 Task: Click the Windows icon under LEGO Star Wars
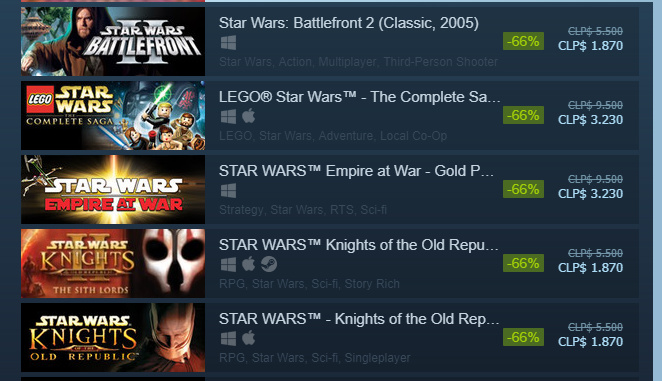(228, 117)
